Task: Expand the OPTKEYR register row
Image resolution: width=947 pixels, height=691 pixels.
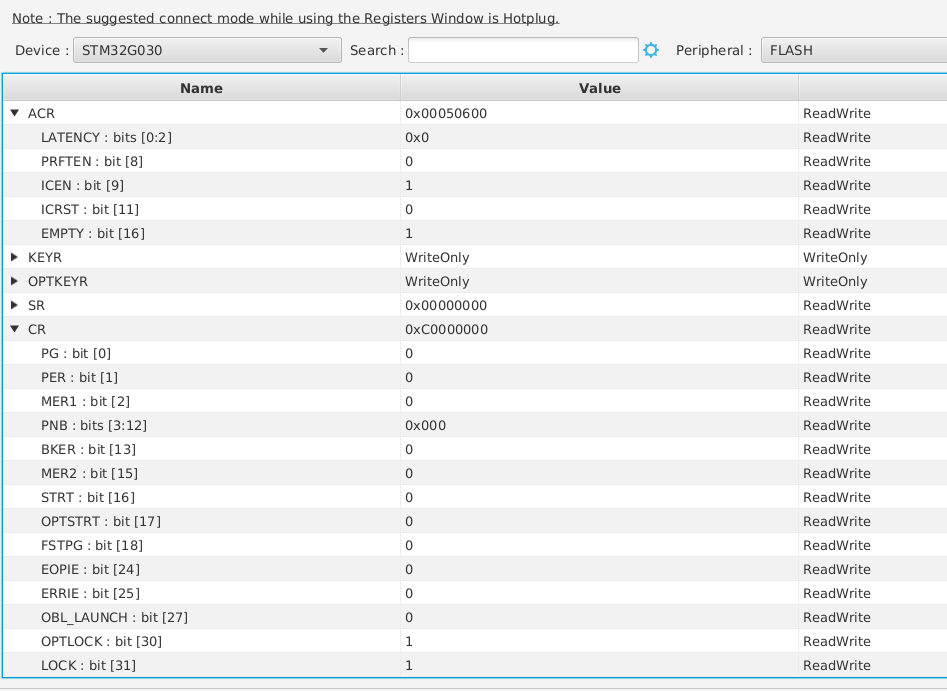Action: pos(15,281)
